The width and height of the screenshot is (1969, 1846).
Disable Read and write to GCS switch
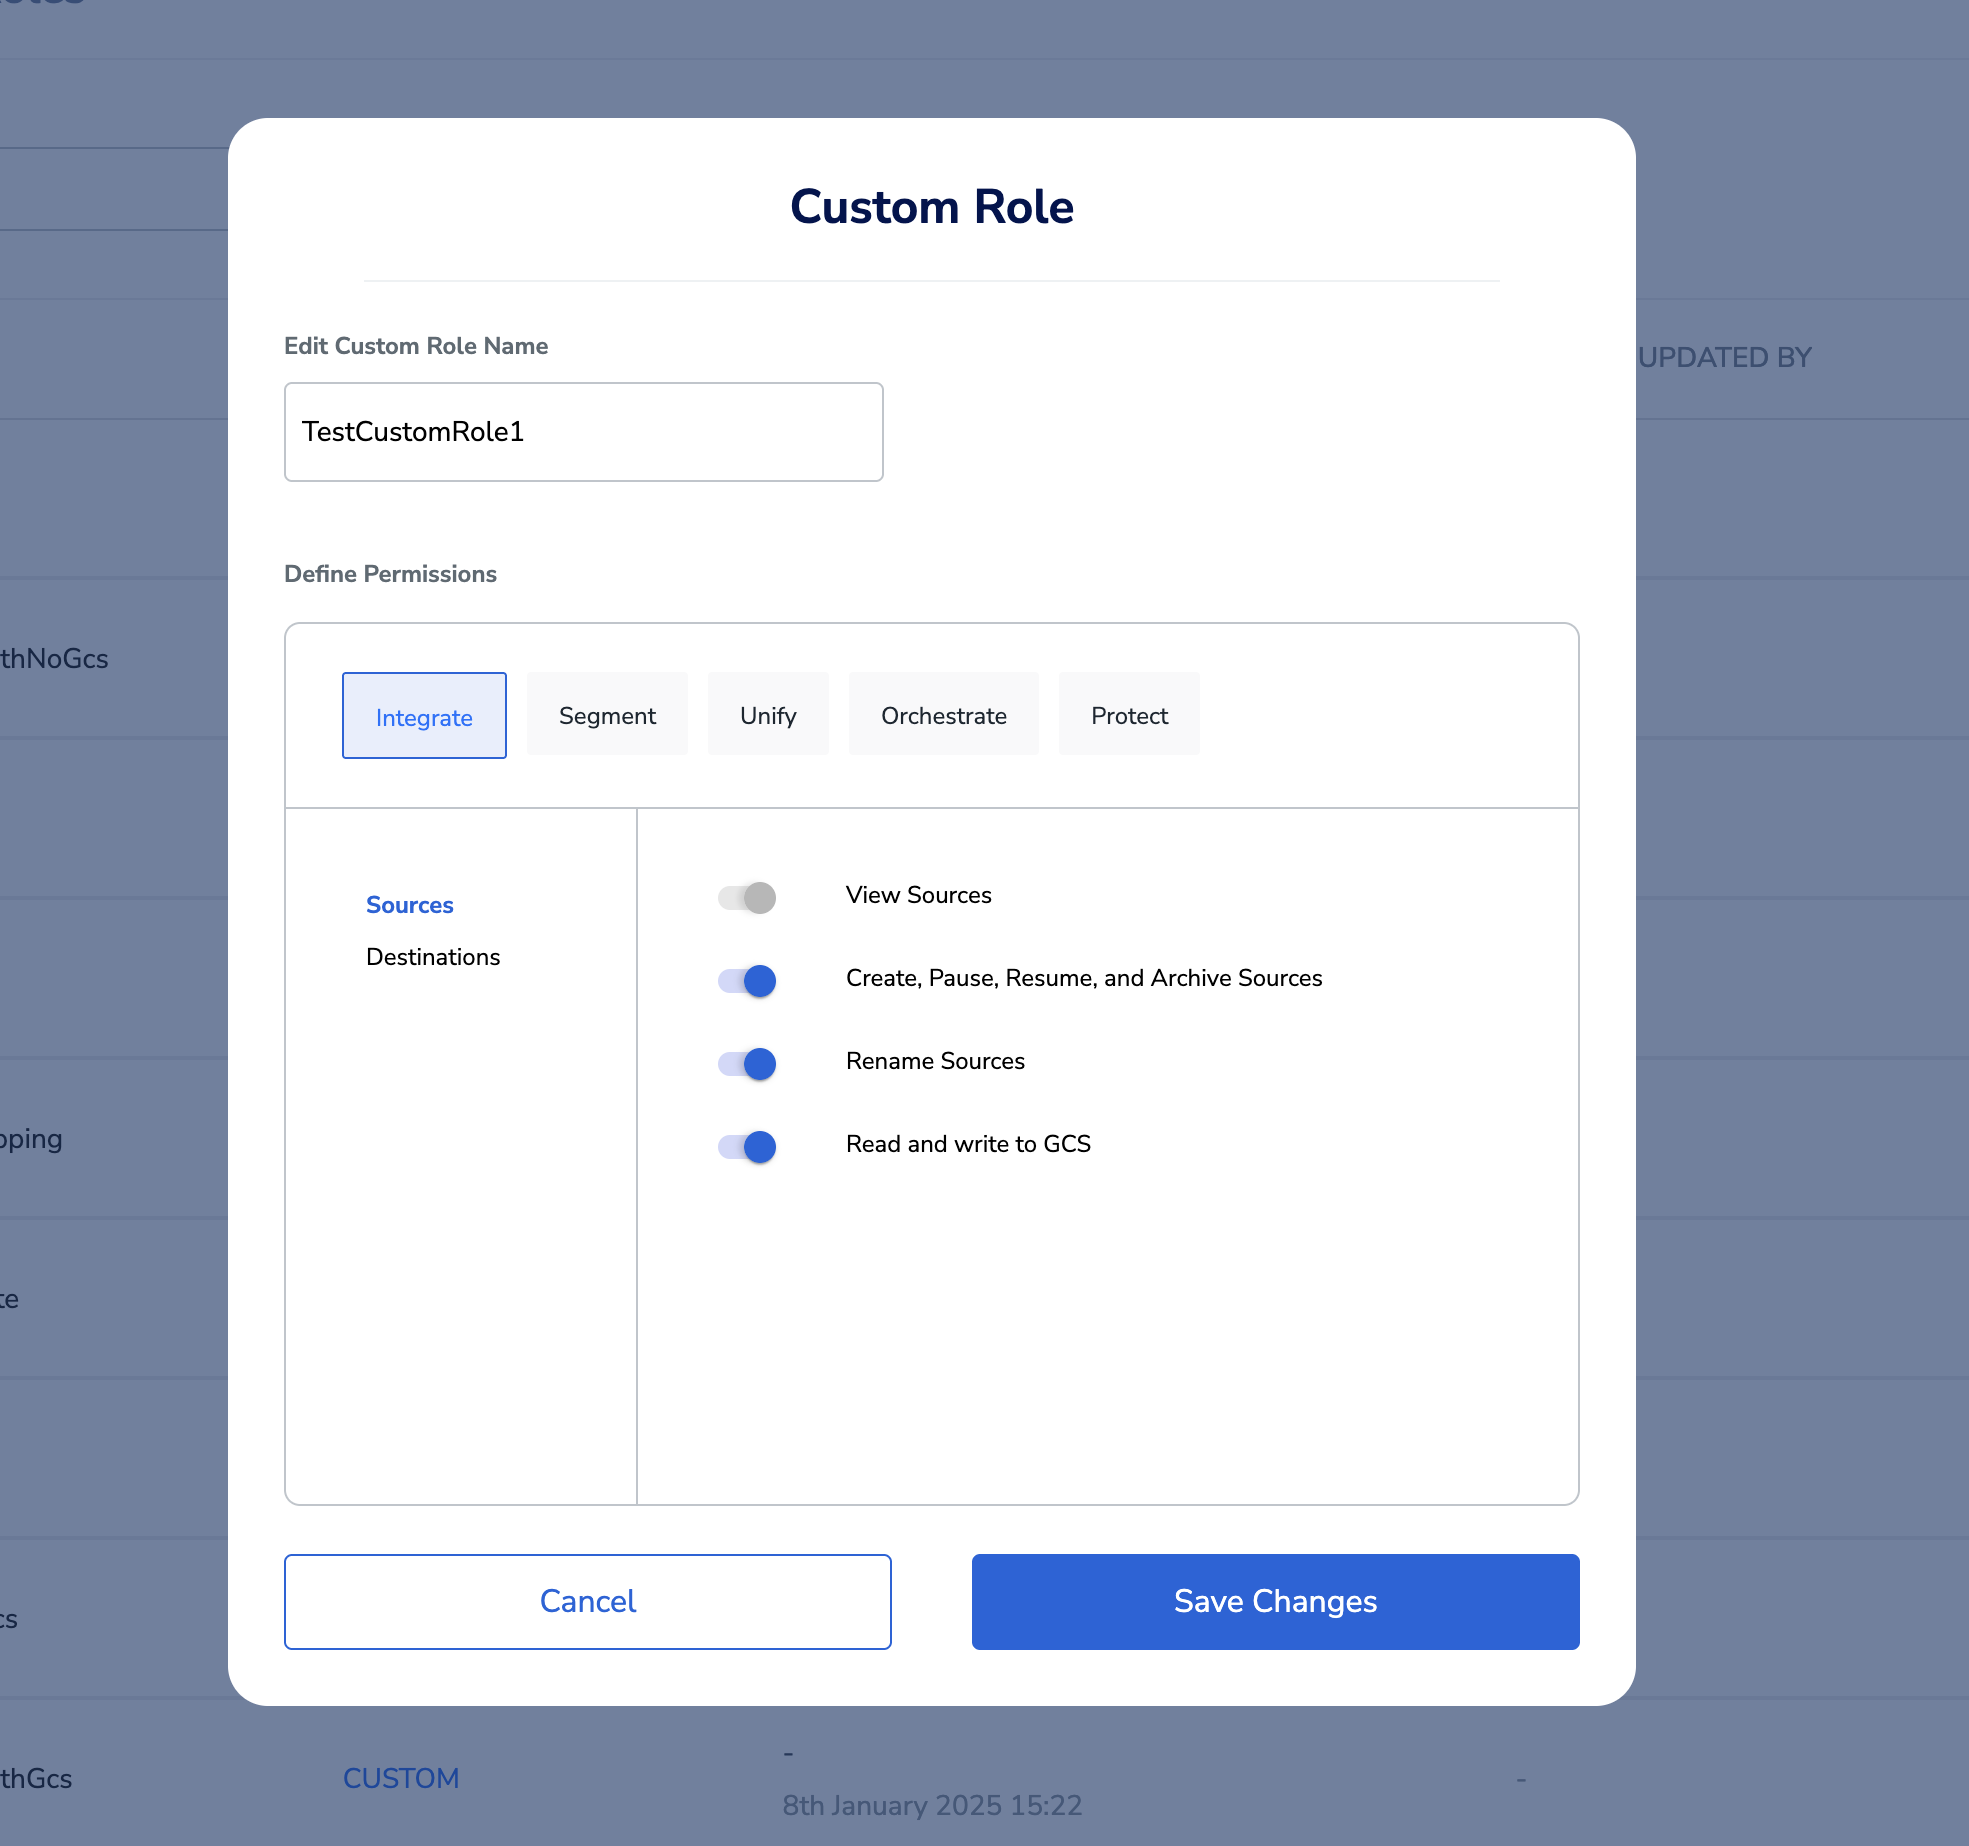747,1146
